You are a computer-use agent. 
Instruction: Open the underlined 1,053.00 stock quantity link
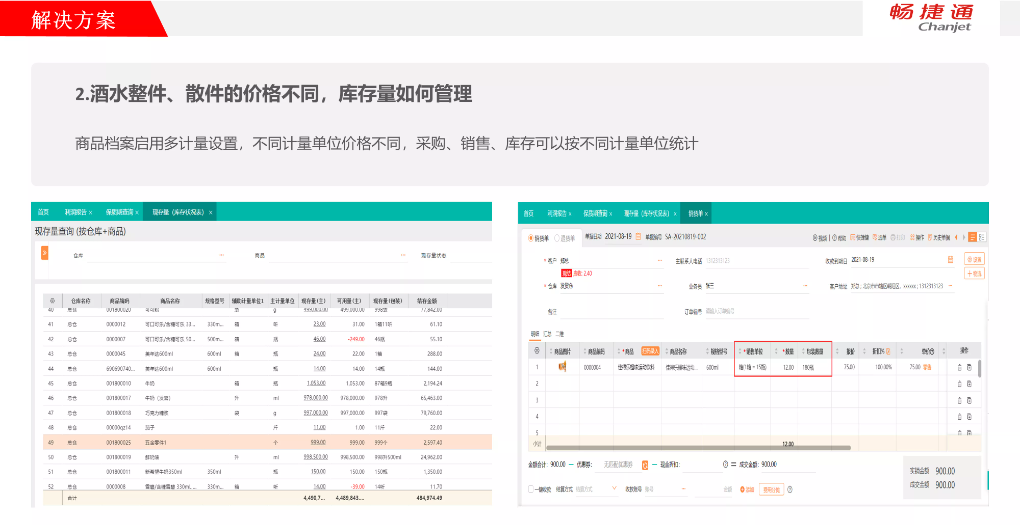click(x=315, y=384)
